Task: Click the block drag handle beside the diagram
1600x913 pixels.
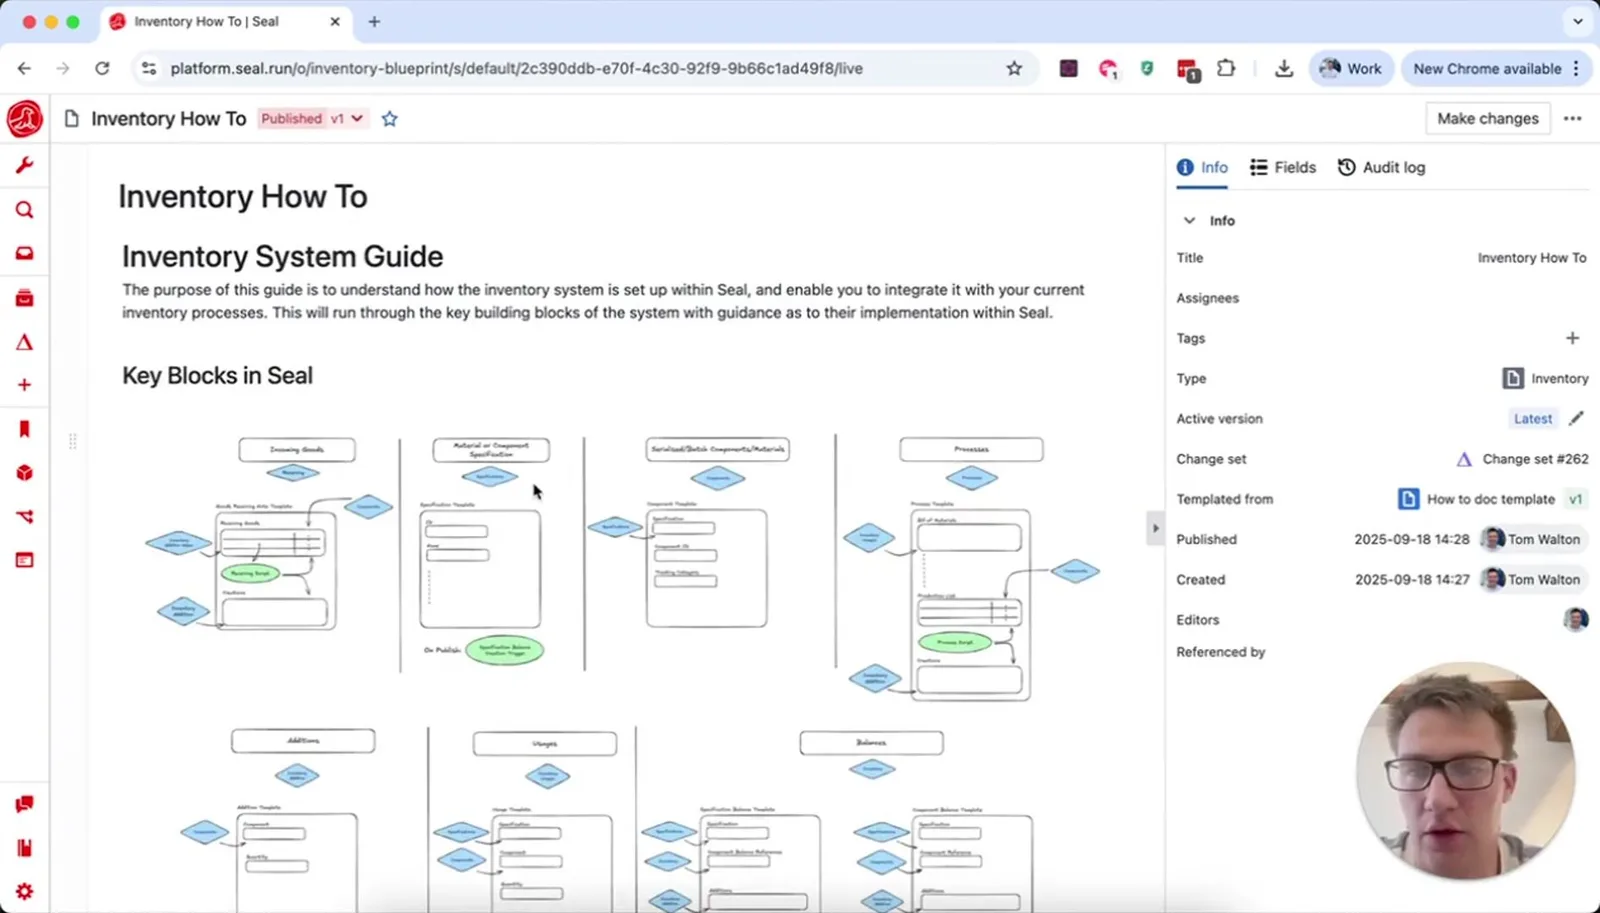Action: 72,441
